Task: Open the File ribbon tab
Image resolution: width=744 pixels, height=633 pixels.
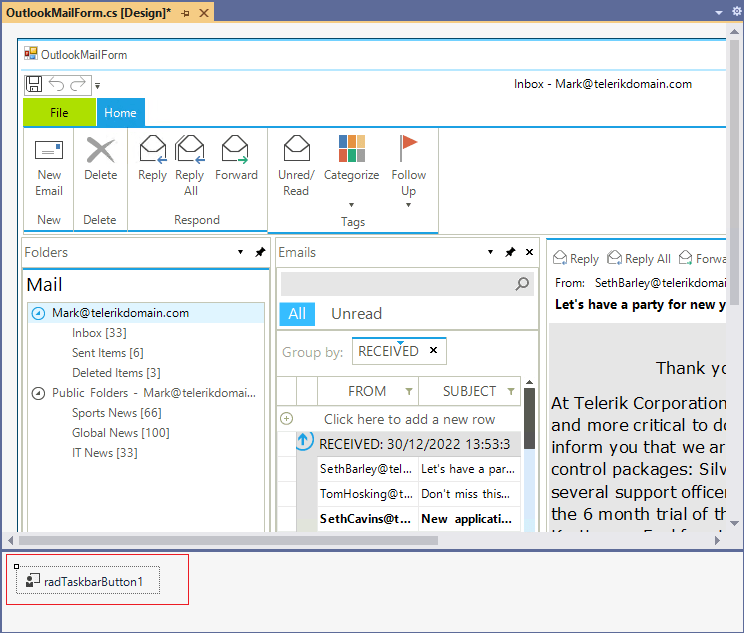Action: pos(59,112)
